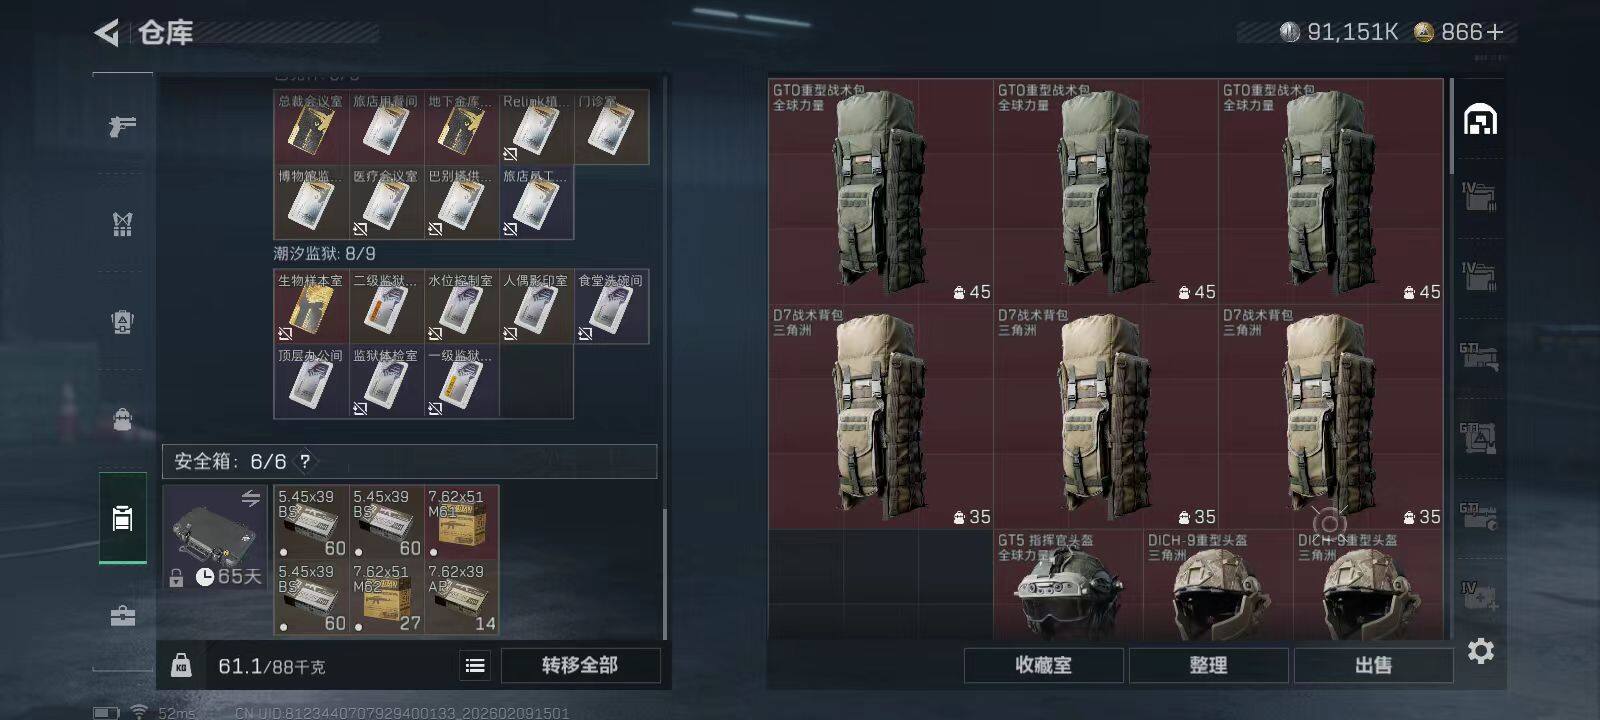
Task: Switch to the second IV stash tab
Action: pos(1479,275)
